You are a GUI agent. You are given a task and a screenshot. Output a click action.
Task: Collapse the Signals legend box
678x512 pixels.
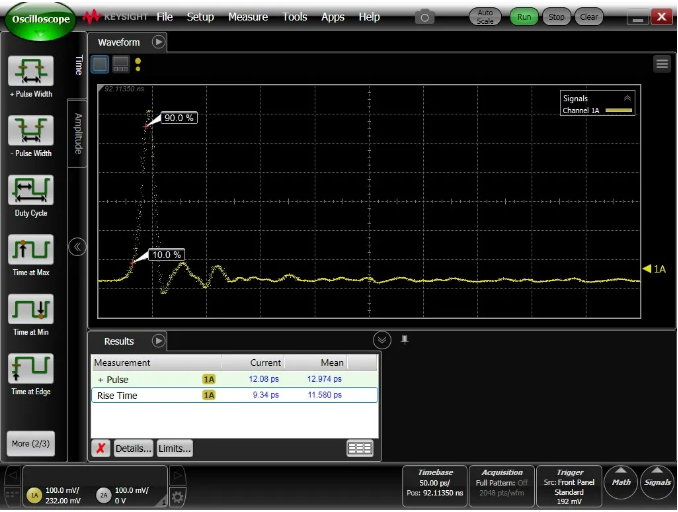pos(627,98)
